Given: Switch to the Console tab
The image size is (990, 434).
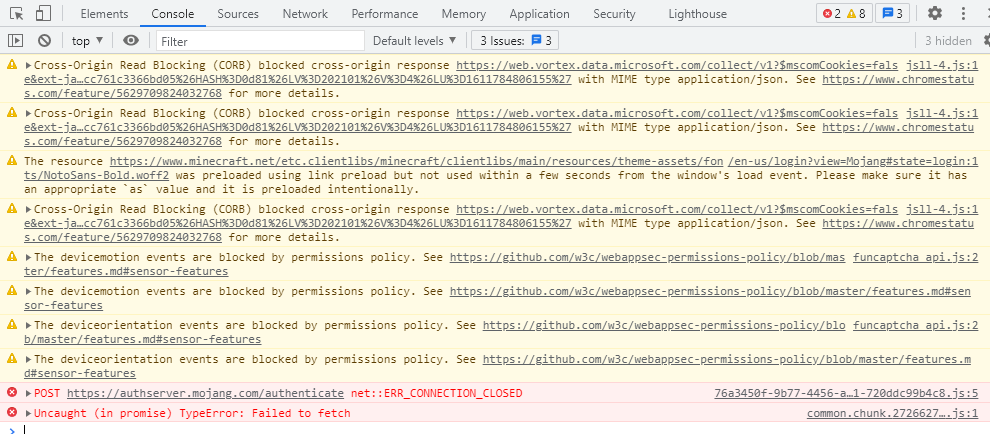Looking at the screenshot, I should point(173,14).
